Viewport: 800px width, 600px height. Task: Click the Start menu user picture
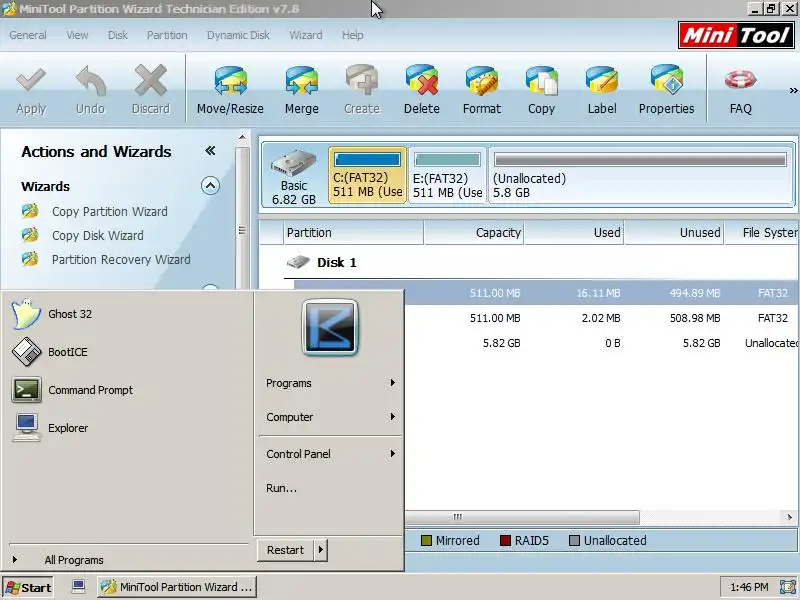coord(330,327)
